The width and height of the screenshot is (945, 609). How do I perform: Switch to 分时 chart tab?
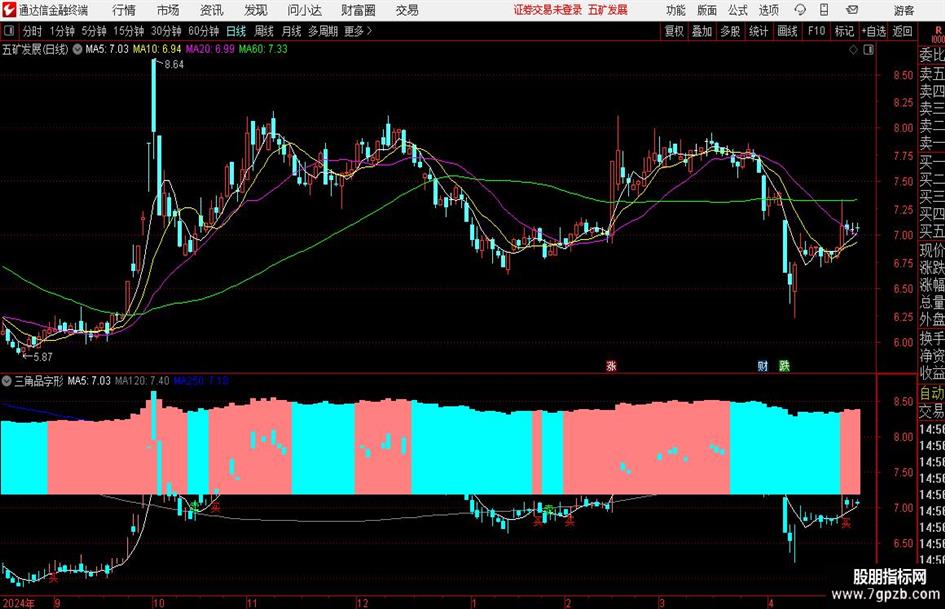point(32,31)
